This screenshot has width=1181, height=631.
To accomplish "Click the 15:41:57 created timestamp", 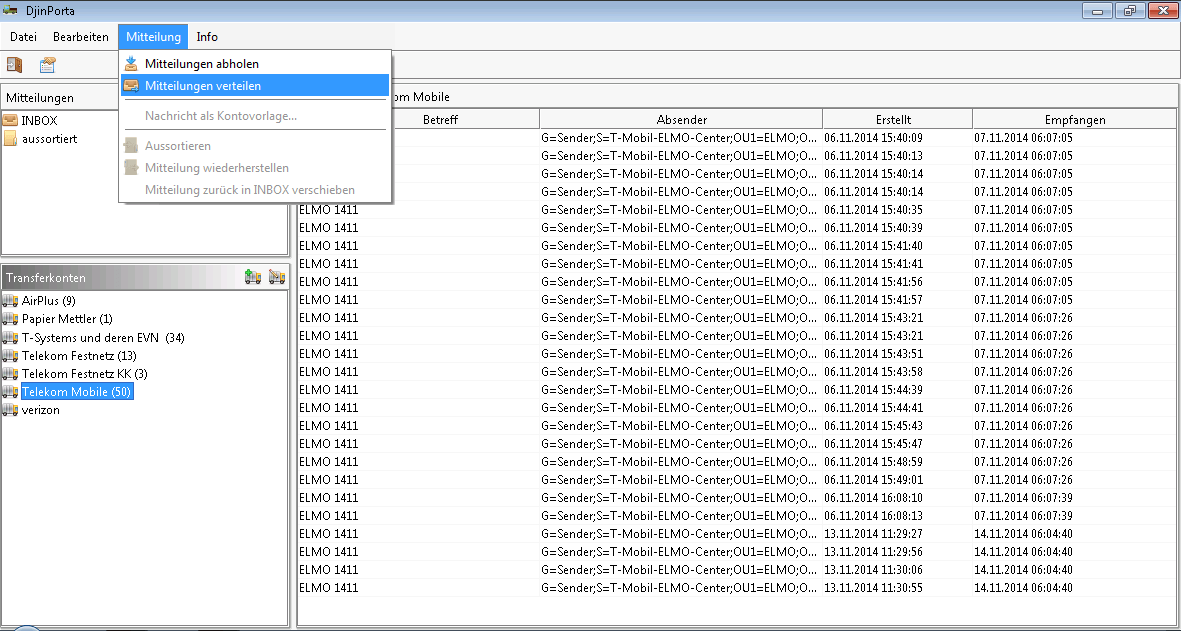I will pyautogui.click(x=873, y=300).
